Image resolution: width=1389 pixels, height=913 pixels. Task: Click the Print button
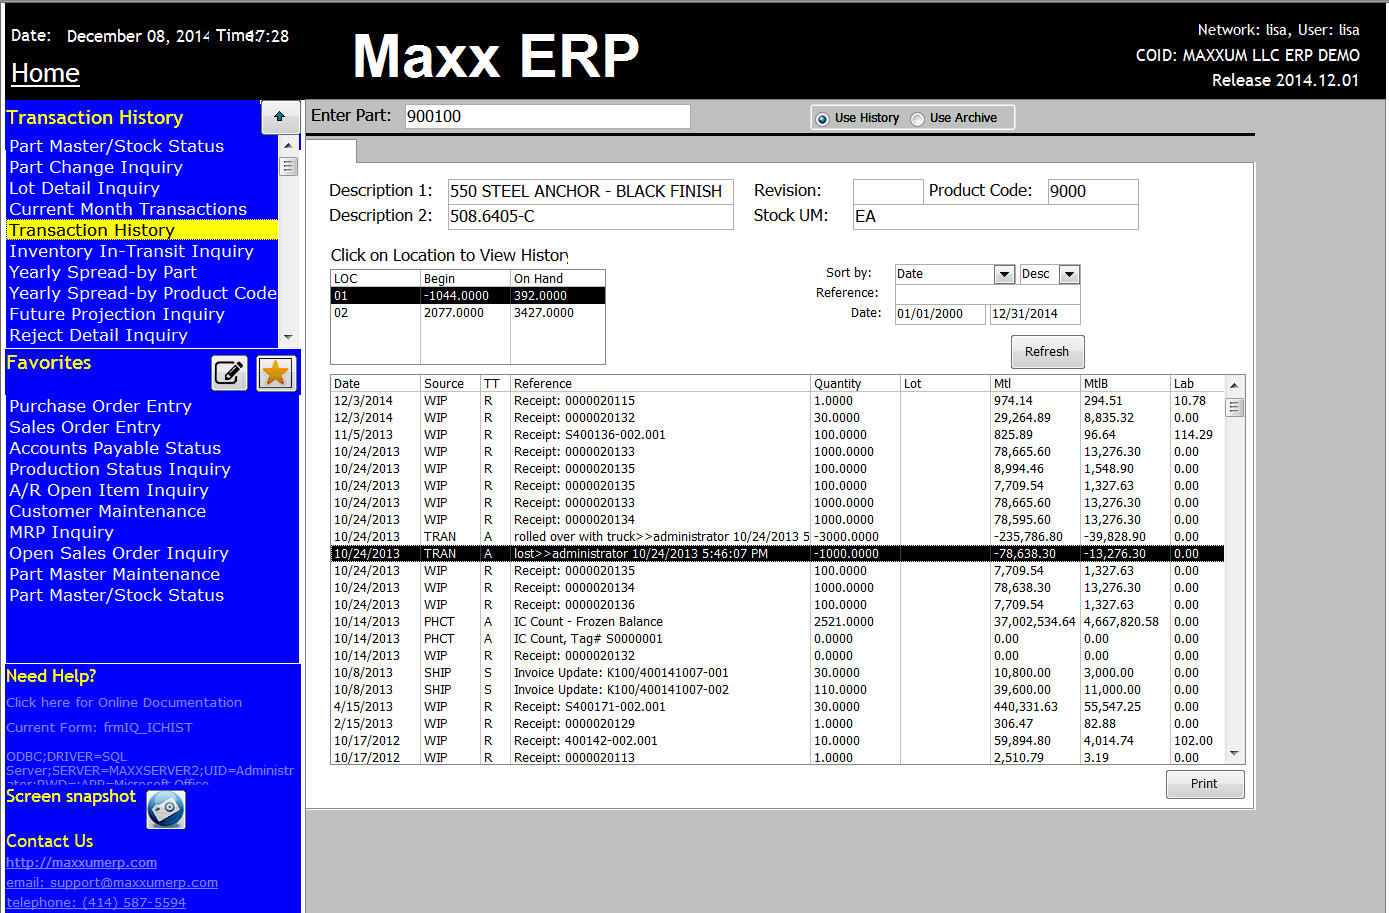point(1205,784)
